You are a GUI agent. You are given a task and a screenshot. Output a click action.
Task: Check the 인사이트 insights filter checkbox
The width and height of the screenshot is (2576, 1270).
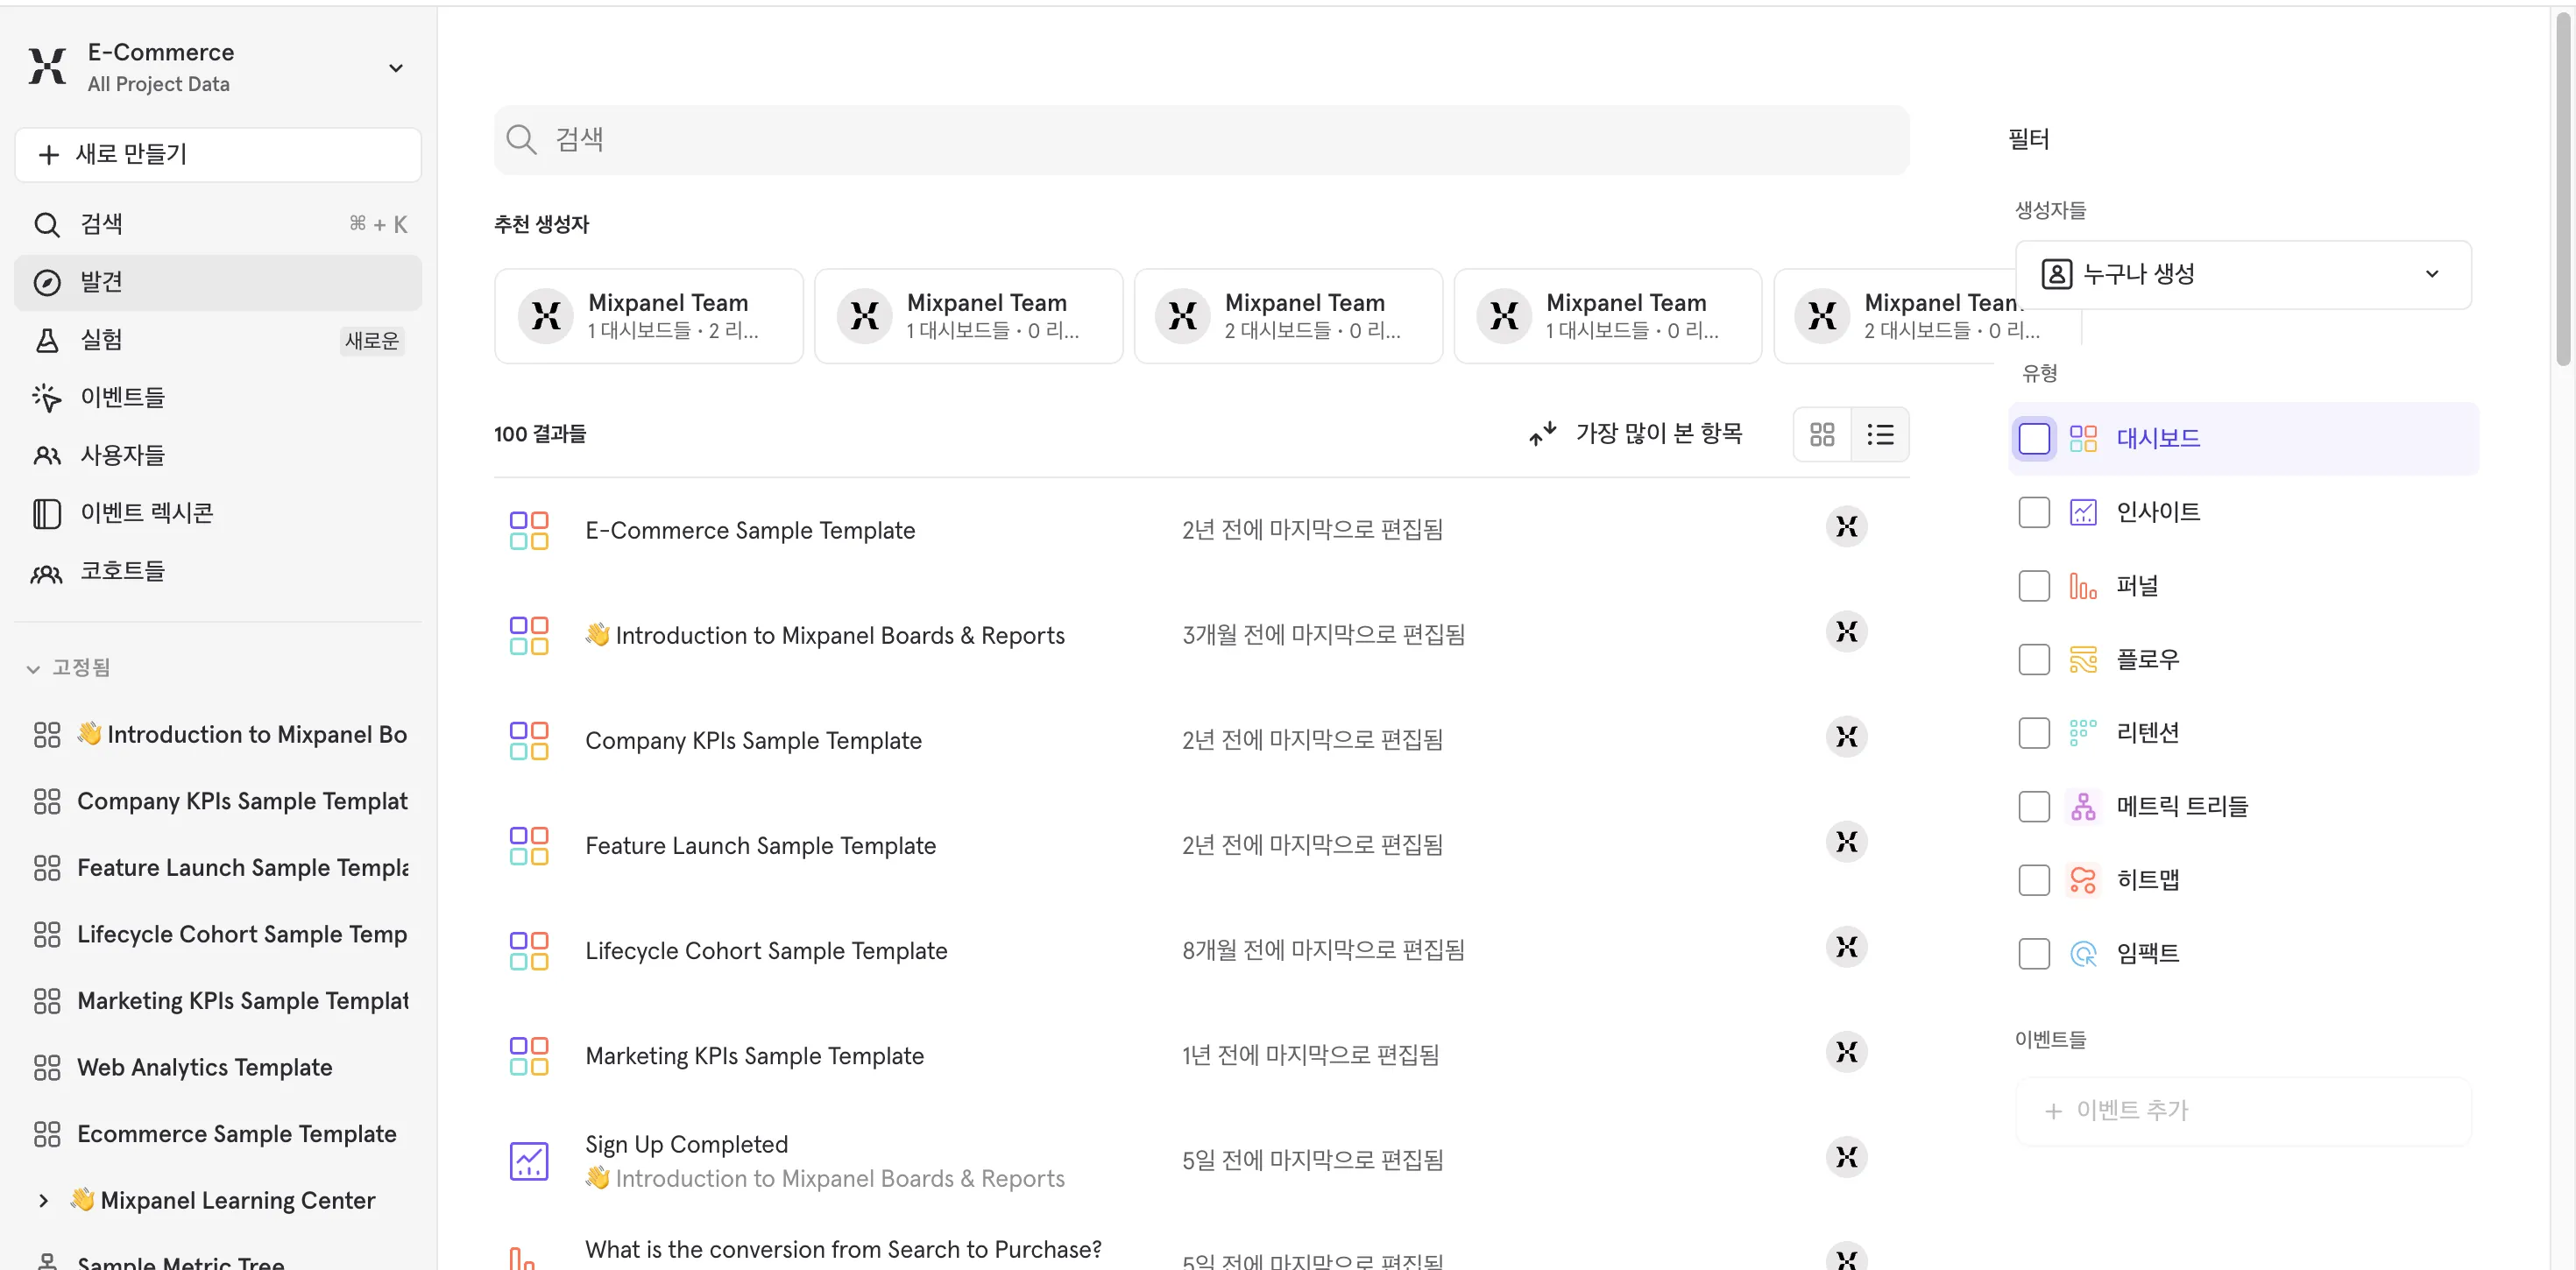[2034, 512]
